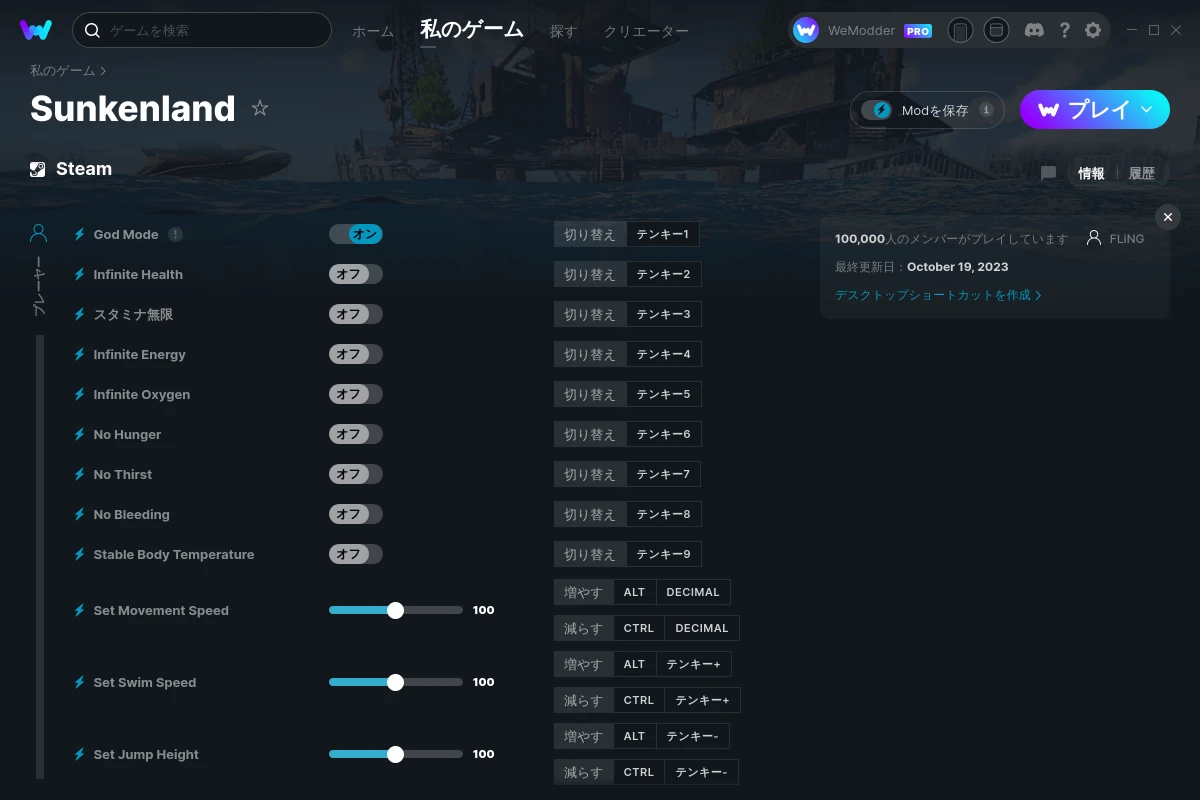The width and height of the screenshot is (1200, 800).
Task: Click 切り替え for スタミナ無限
Action: click(590, 314)
